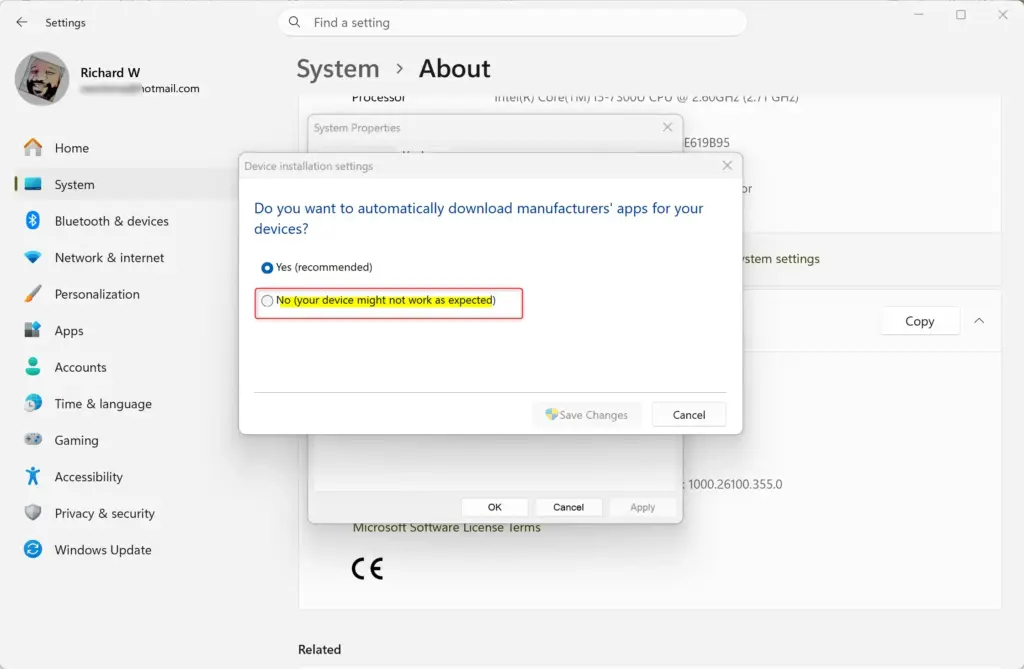This screenshot has height=669, width=1024.
Task: Open Microsoft Software License Terms link
Action: pos(447,527)
